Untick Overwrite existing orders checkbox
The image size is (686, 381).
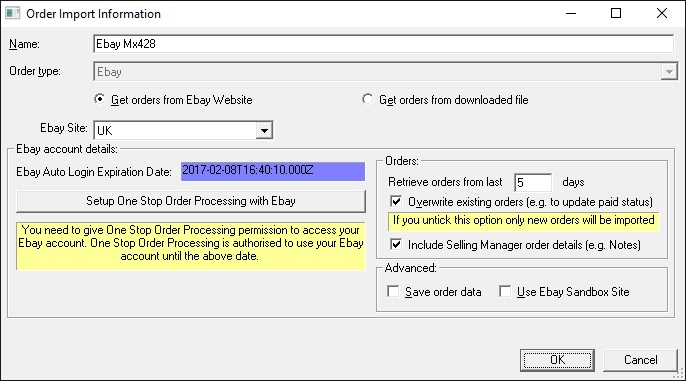(396, 201)
